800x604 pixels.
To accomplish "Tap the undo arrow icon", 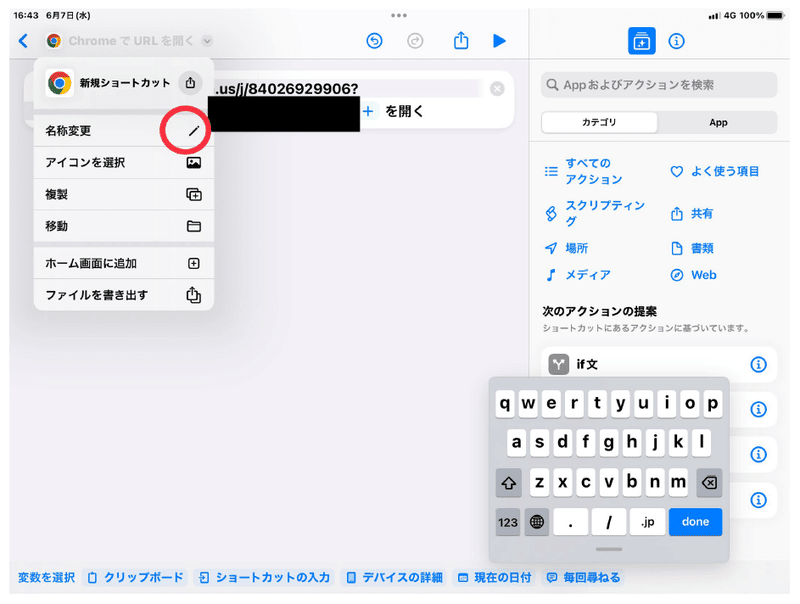I will click(x=374, y=41).
